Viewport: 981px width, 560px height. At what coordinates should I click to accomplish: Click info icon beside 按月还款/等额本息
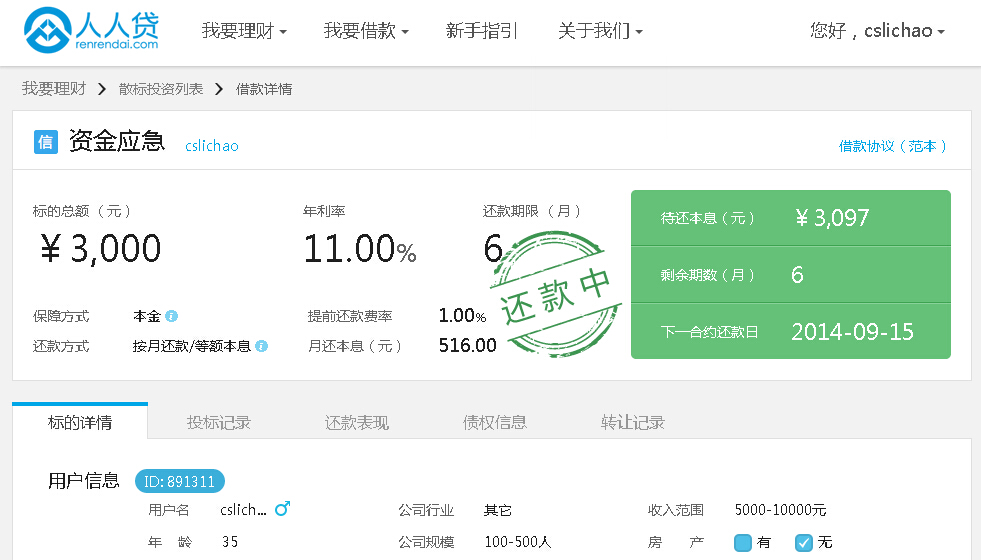[x=262, y=346]
